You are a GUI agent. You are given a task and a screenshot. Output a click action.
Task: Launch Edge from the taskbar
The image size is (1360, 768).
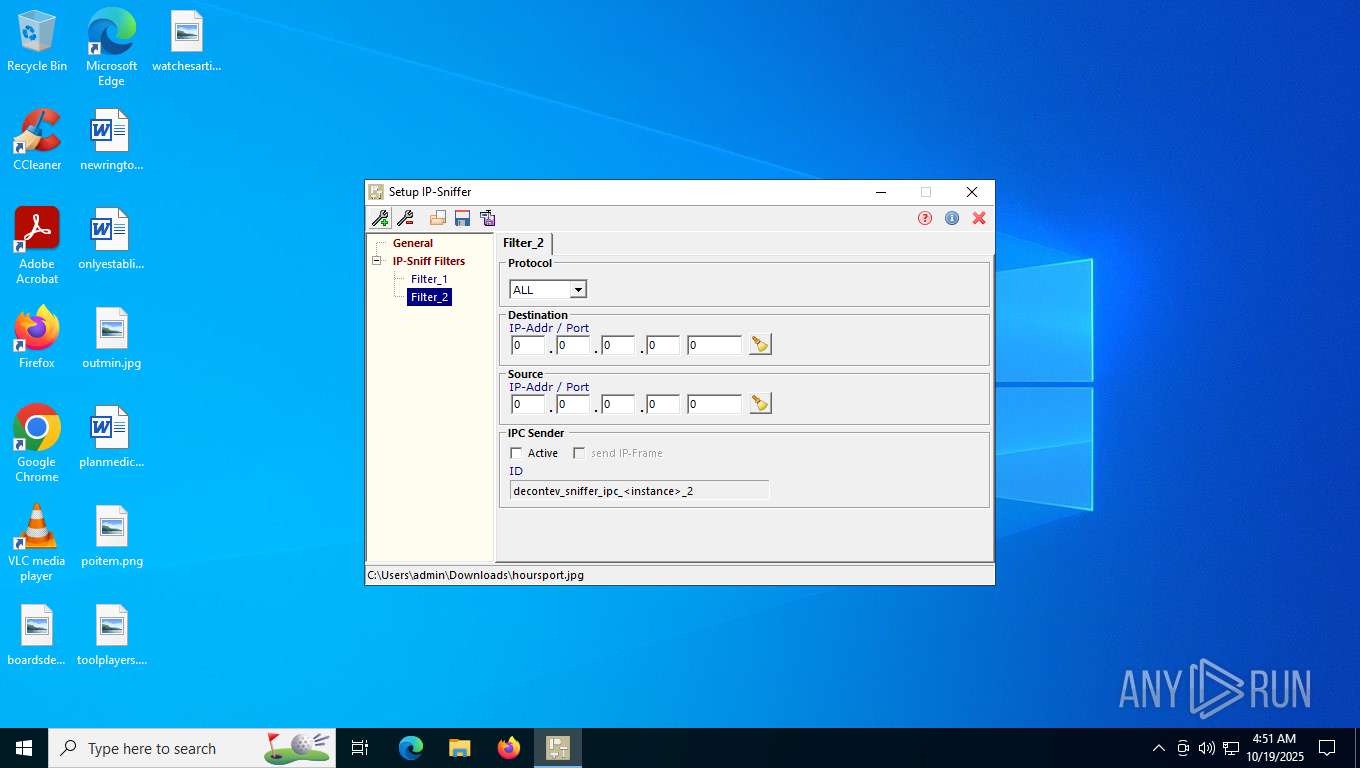(411, 748)
